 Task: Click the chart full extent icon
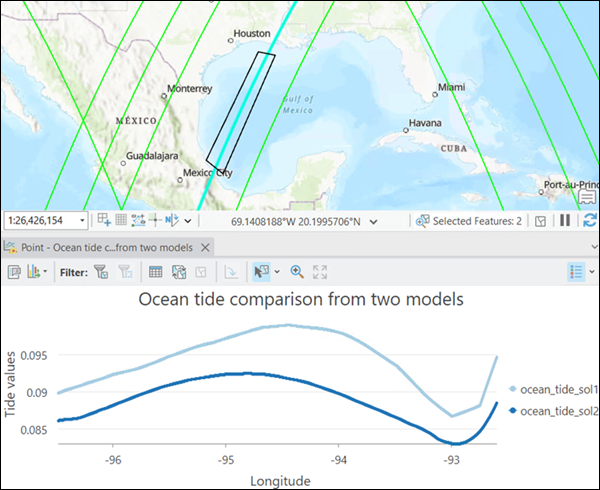pos(320,271)
